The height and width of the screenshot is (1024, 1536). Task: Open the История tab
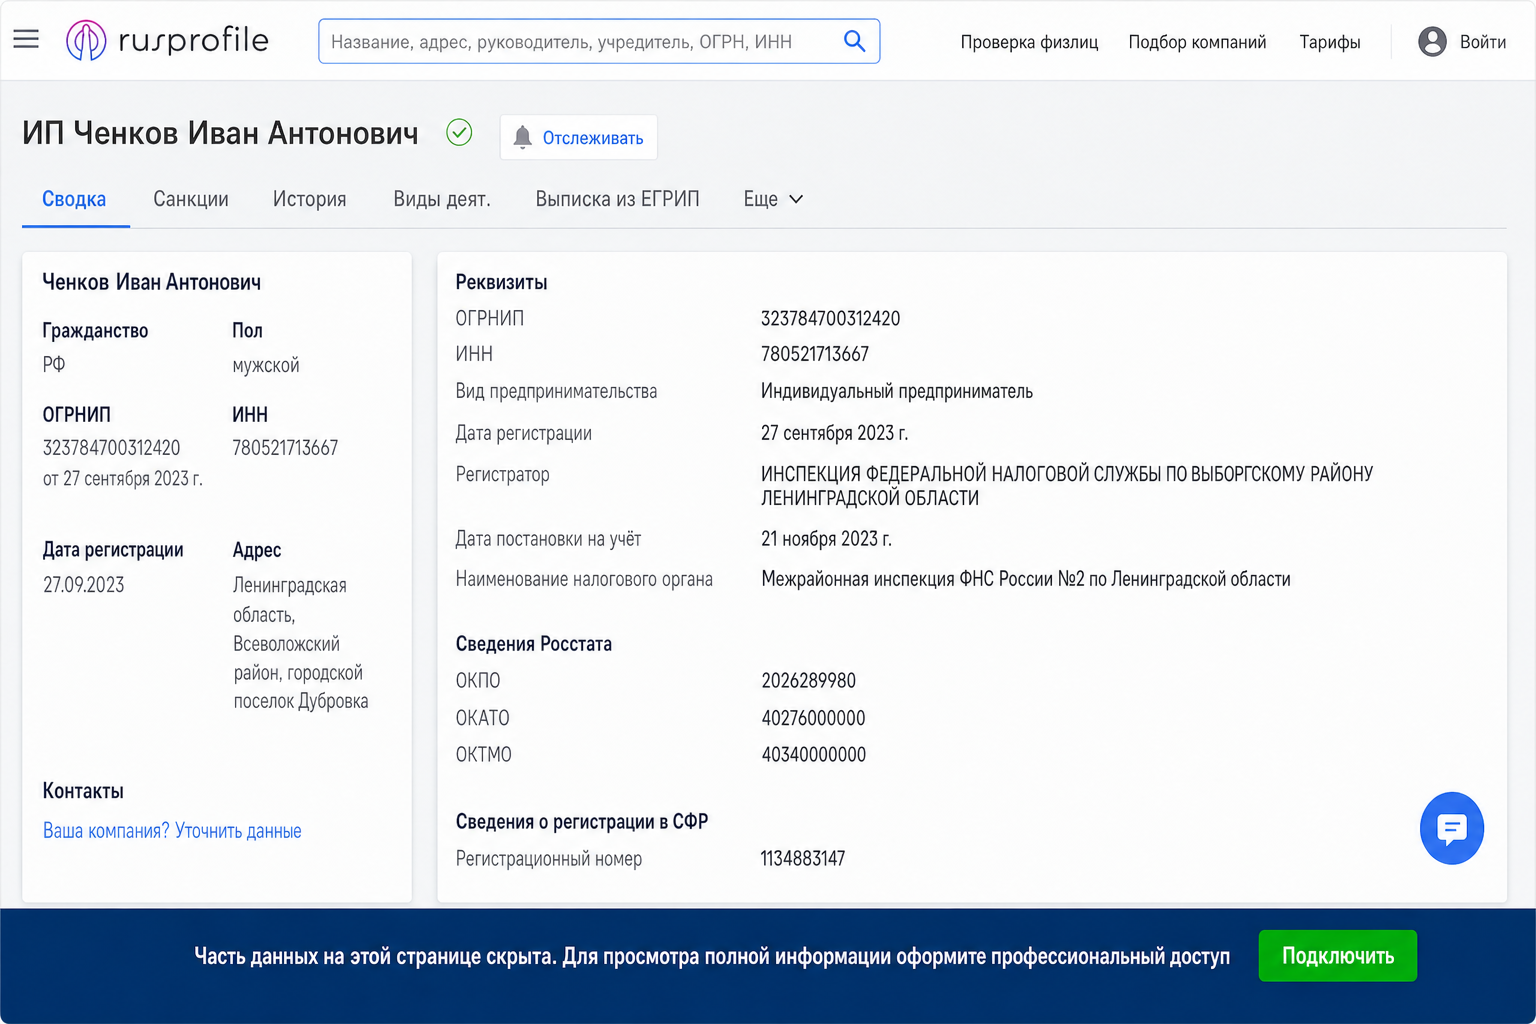(x=310, y=199)
